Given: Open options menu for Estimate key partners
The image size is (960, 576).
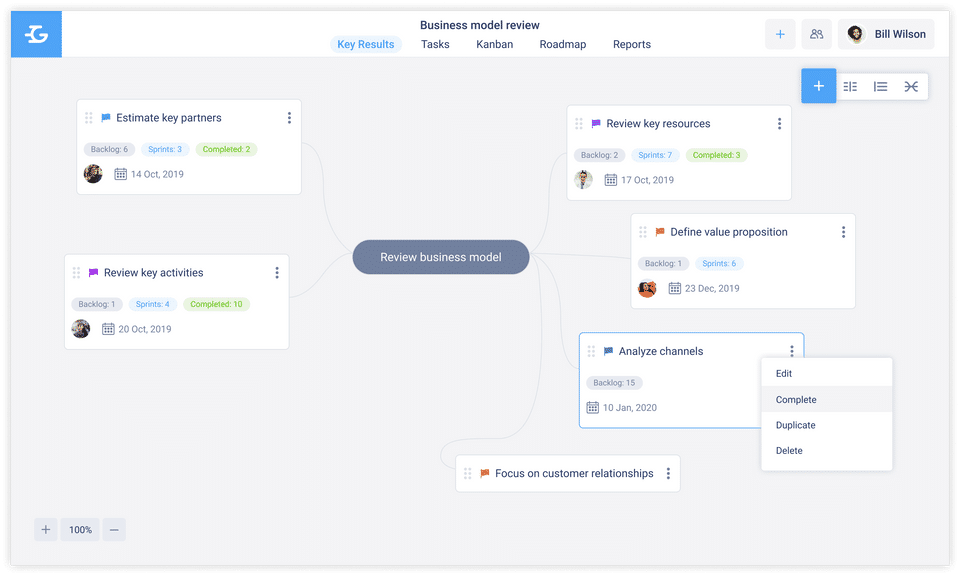Looking at the screenshot, I should click(x=289, y=118).
